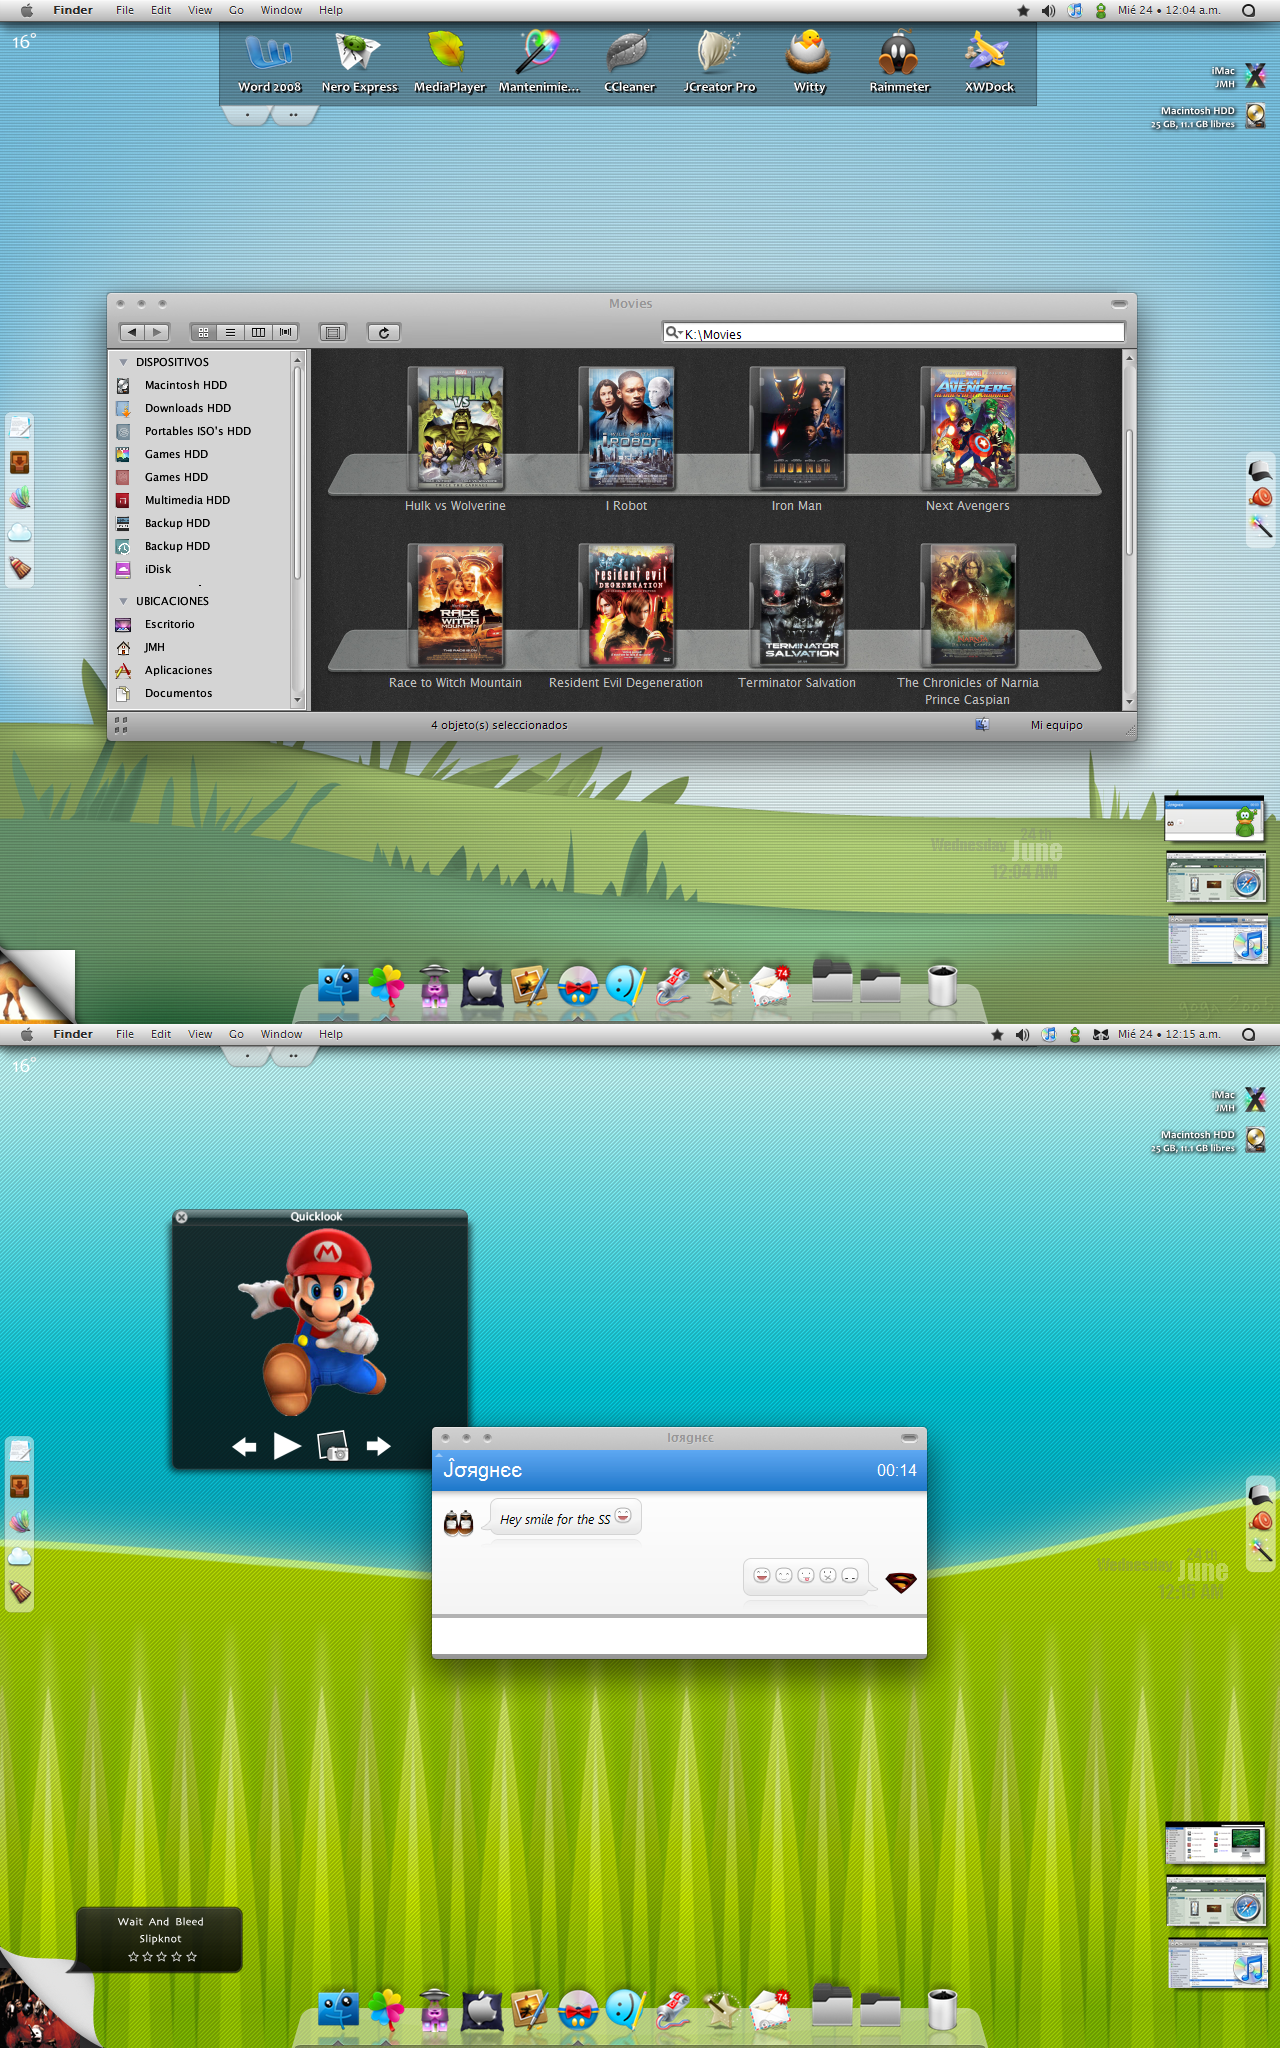1280x2048 pixels.
Task: Open Edit menu in the 12:04 a.m. menu bar
Action: [161, 11]
